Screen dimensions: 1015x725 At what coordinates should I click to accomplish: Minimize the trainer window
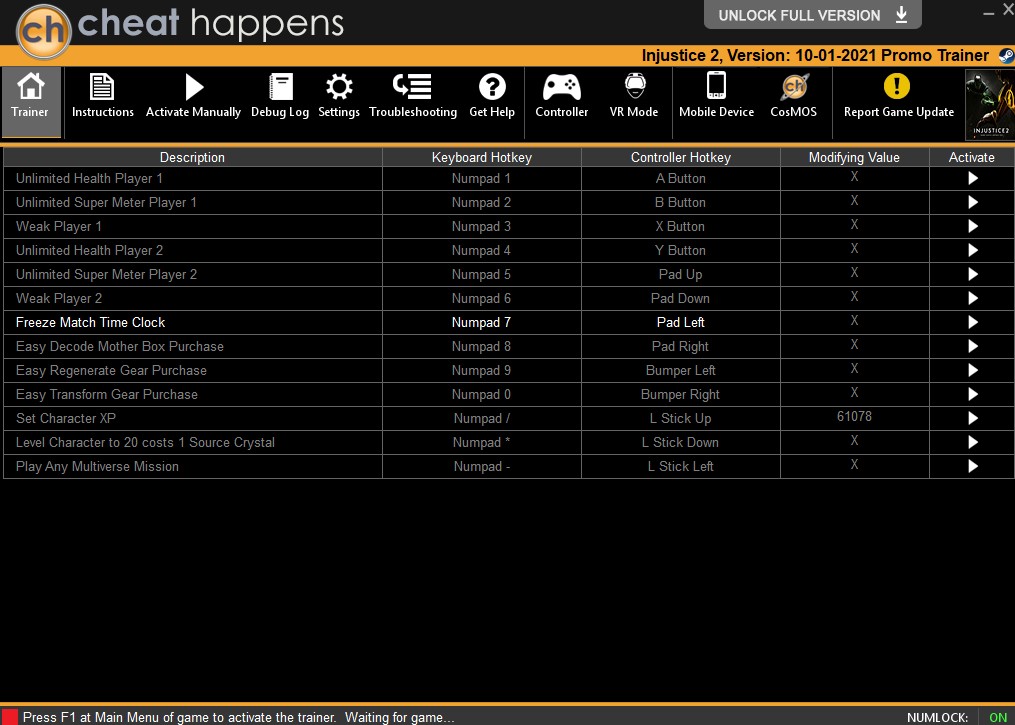point(988,13)
